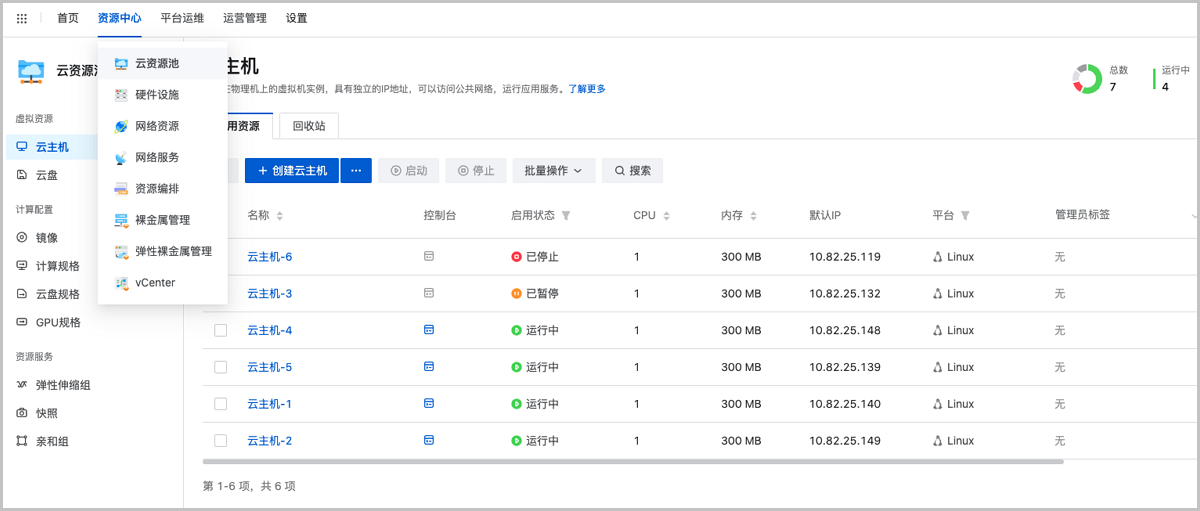
Task: Open console icon for 云主机-2
Action: [429, 440]
